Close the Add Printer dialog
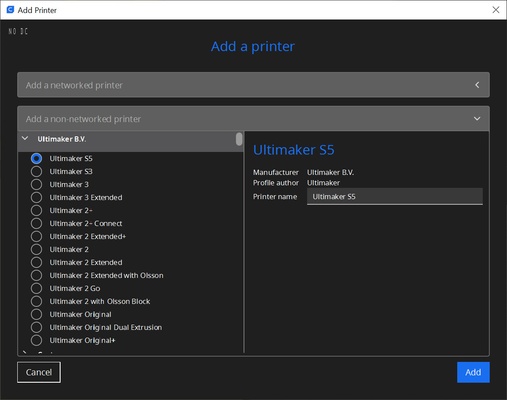 point(496,10)
